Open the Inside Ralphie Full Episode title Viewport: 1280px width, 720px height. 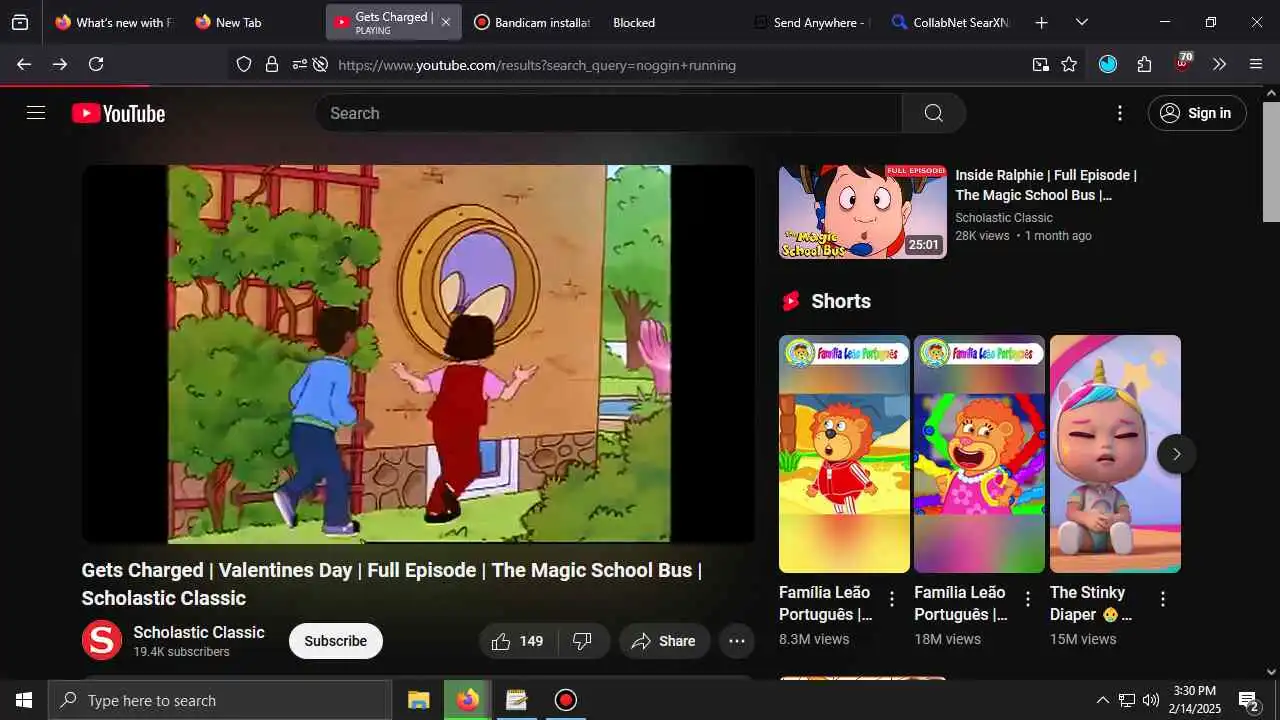coord(1046,185)
